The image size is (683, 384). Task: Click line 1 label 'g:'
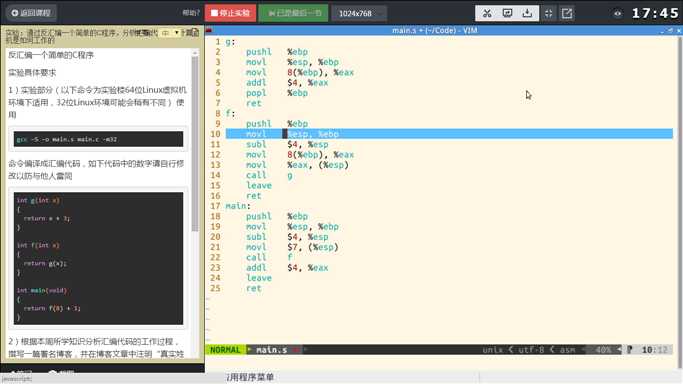230,42
